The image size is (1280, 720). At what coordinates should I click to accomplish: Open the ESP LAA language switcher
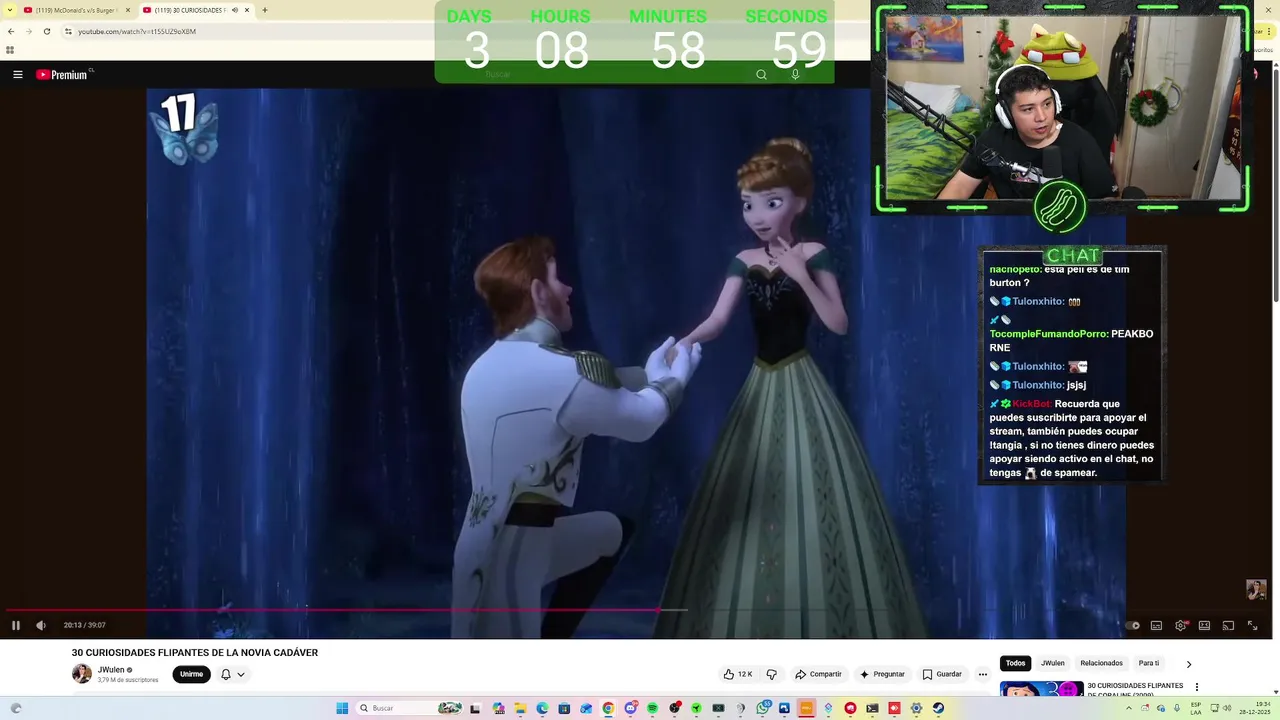1196,708
